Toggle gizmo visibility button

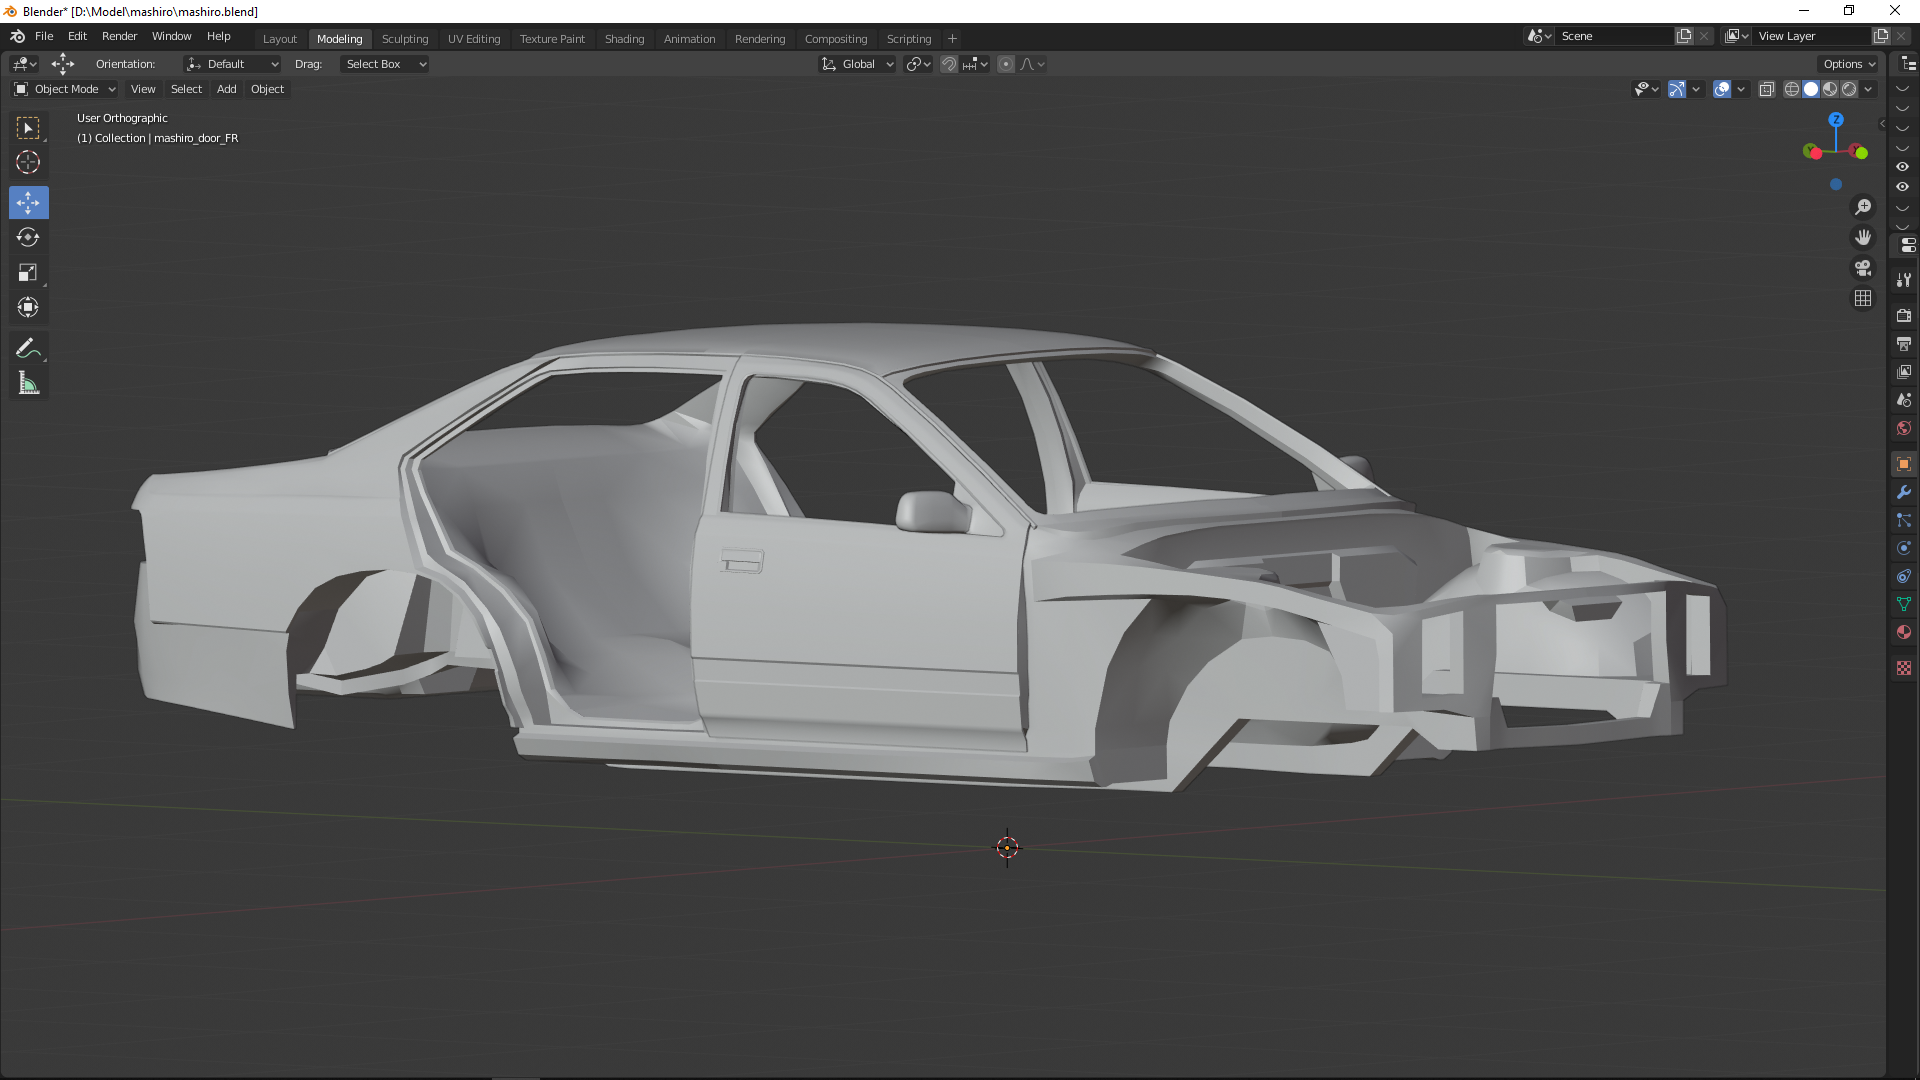[x=1677, y=89]
